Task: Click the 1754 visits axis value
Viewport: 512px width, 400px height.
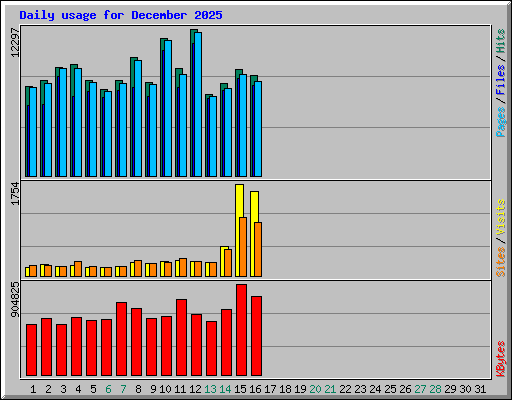Action: click(x=15, y=193)
